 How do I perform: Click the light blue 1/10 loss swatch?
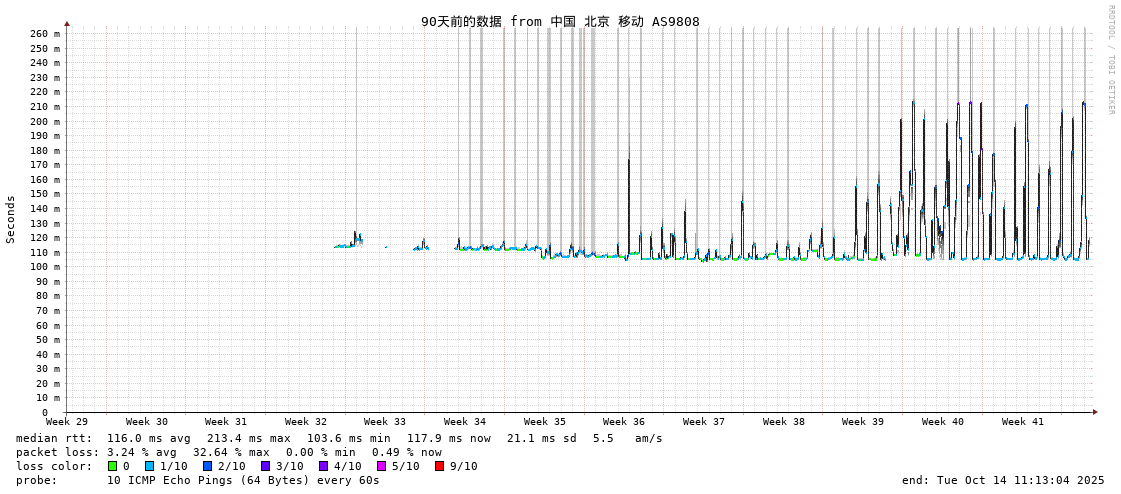149,466
